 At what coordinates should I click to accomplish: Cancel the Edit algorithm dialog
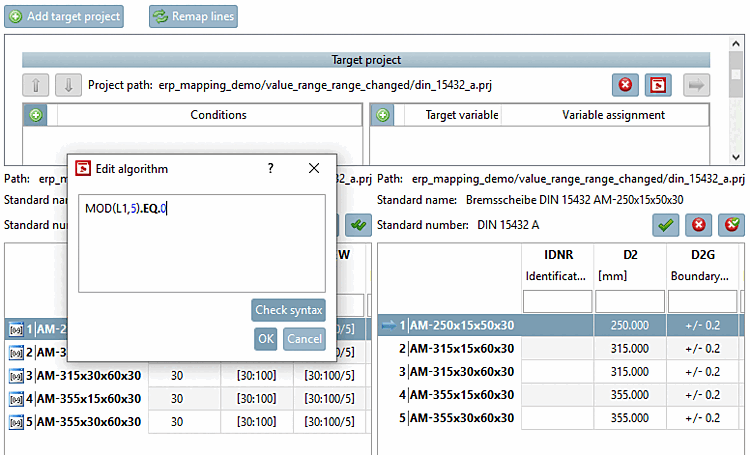tap(304, 339)
